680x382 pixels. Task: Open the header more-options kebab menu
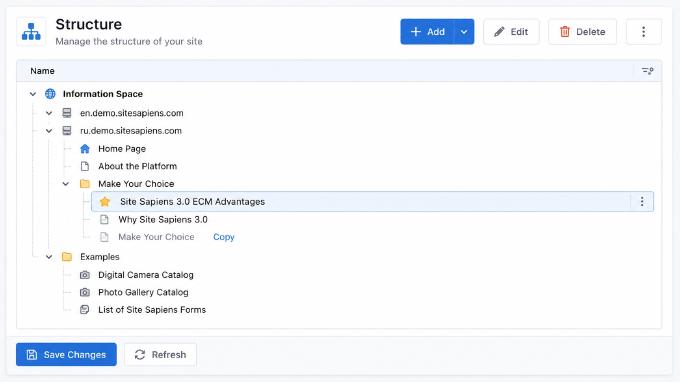644,32
